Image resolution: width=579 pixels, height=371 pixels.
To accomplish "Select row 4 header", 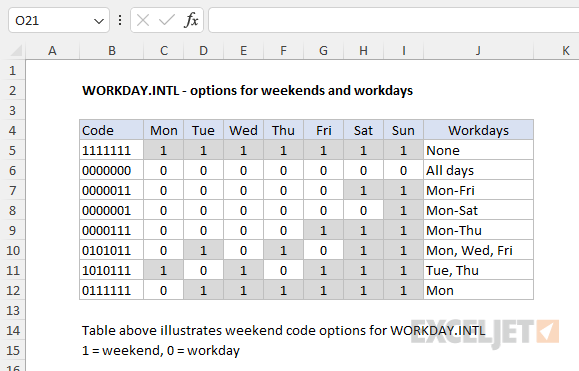I will click(x=13, y=130).
